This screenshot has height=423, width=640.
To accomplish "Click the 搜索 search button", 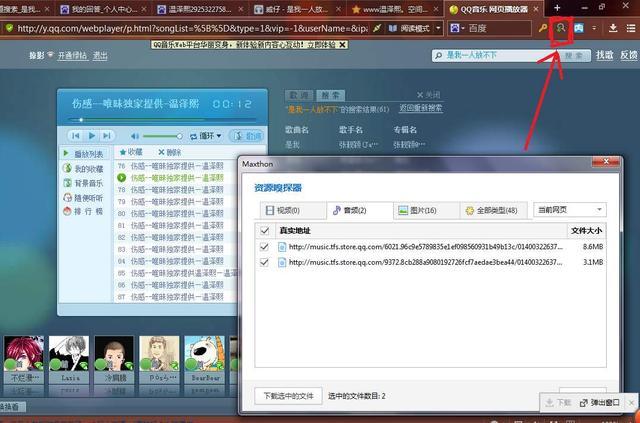I will (574, 55).
